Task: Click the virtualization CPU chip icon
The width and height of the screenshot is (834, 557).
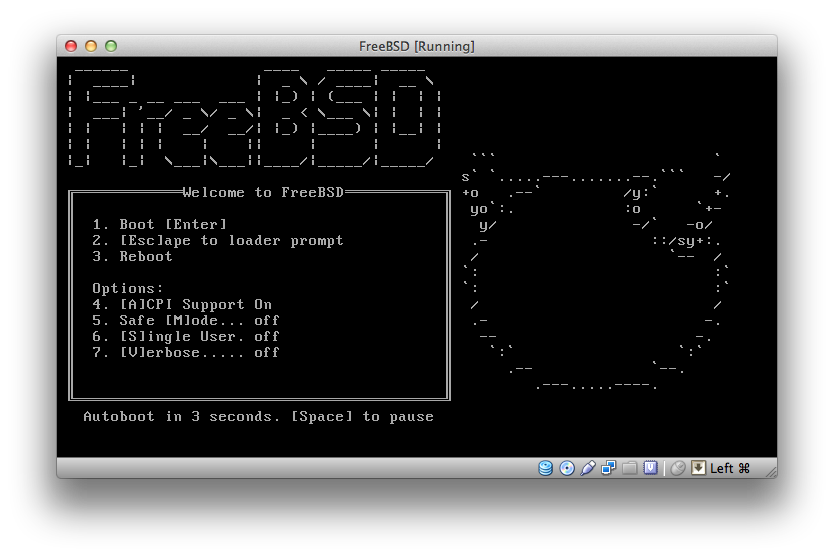Action: [650, 468]
